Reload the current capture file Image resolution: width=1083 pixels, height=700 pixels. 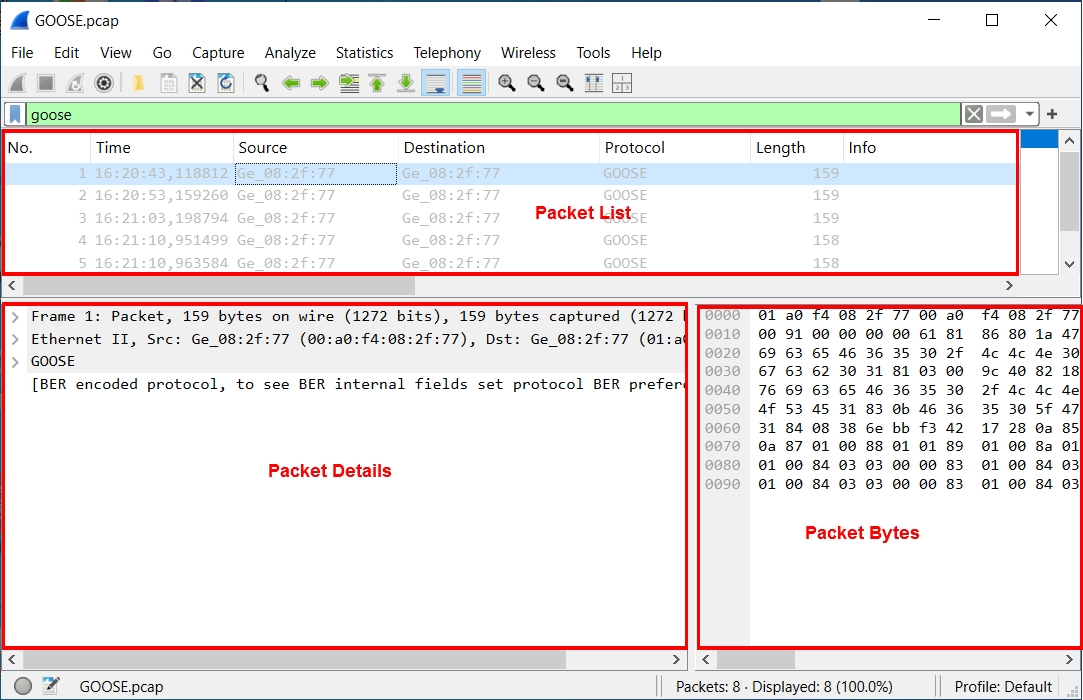point(226,83)
